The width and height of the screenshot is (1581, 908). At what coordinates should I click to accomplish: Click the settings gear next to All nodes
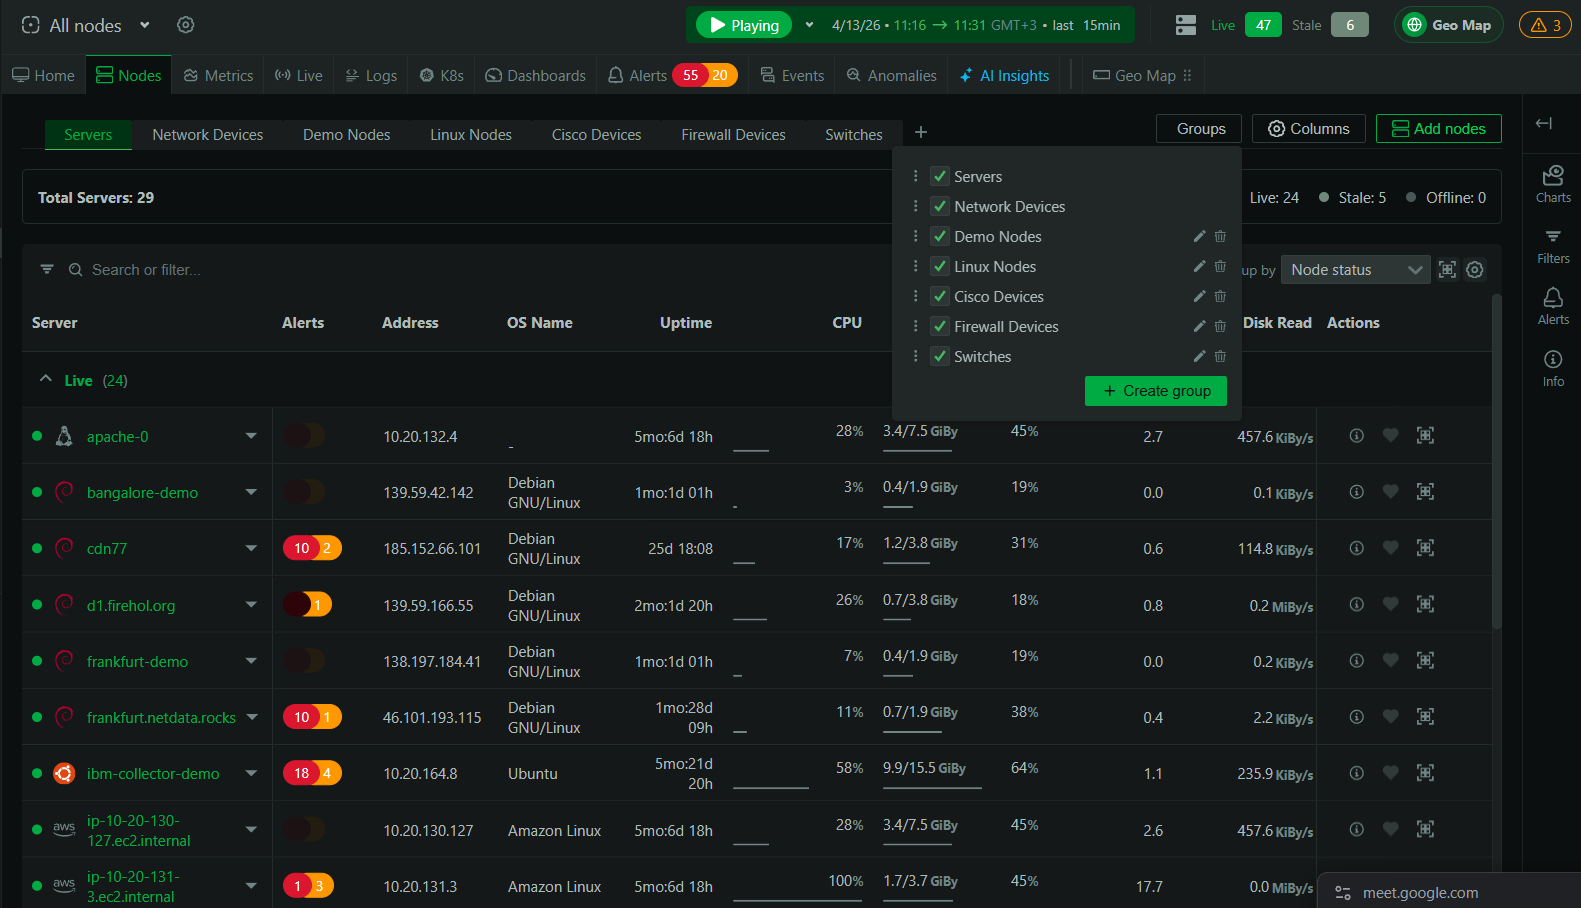(x=185, y=25)
